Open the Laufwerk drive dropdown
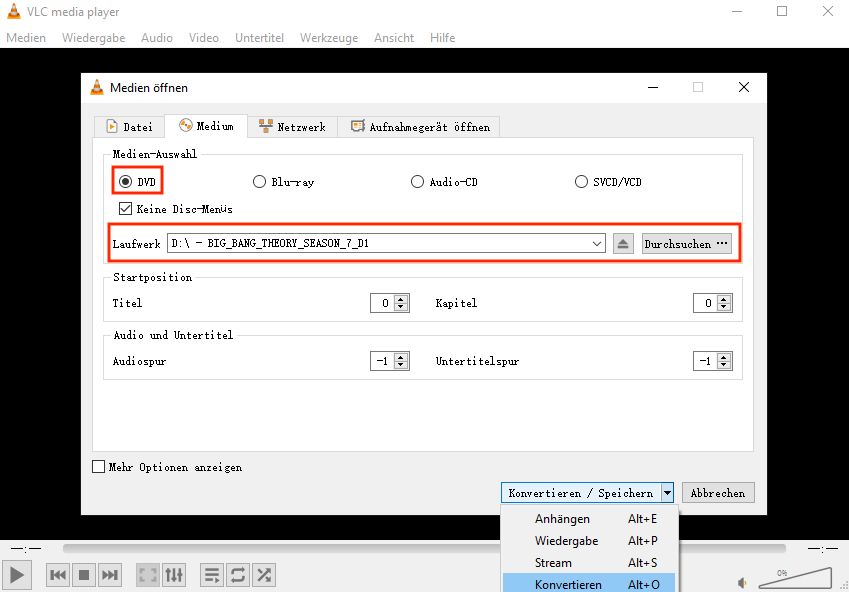The image size is (849, 592). (597, 243)
